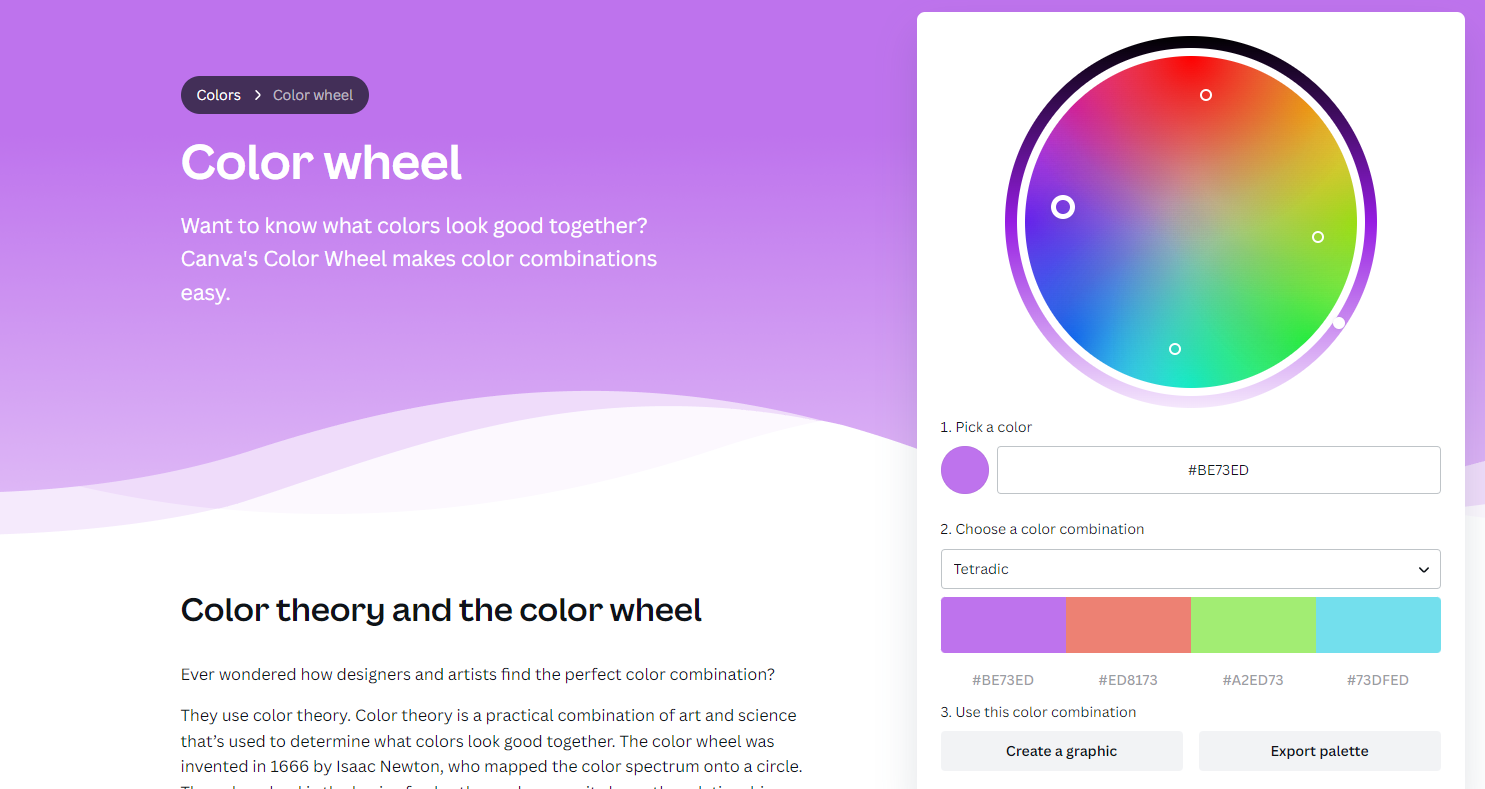The height and width of the screenshot is (789, 1485).
Task: Click the red handle on color wheel
Action: point(1206,95)
